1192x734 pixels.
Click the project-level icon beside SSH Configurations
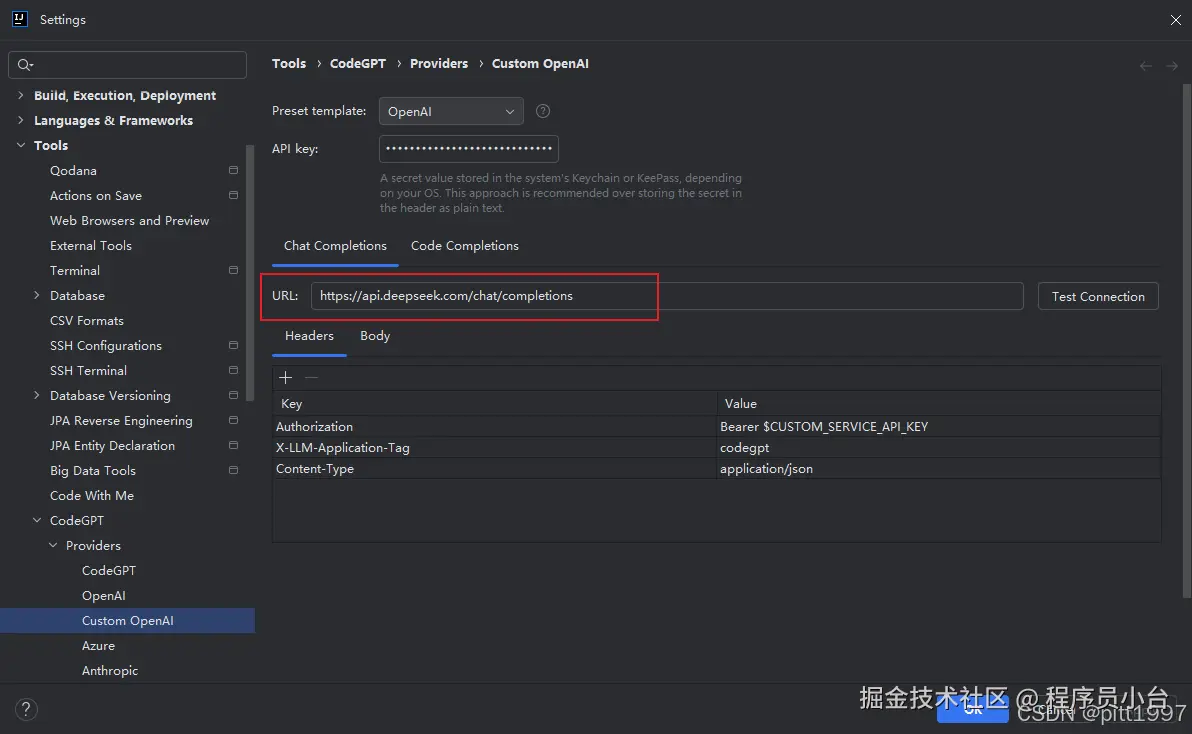tap(233, 345)
